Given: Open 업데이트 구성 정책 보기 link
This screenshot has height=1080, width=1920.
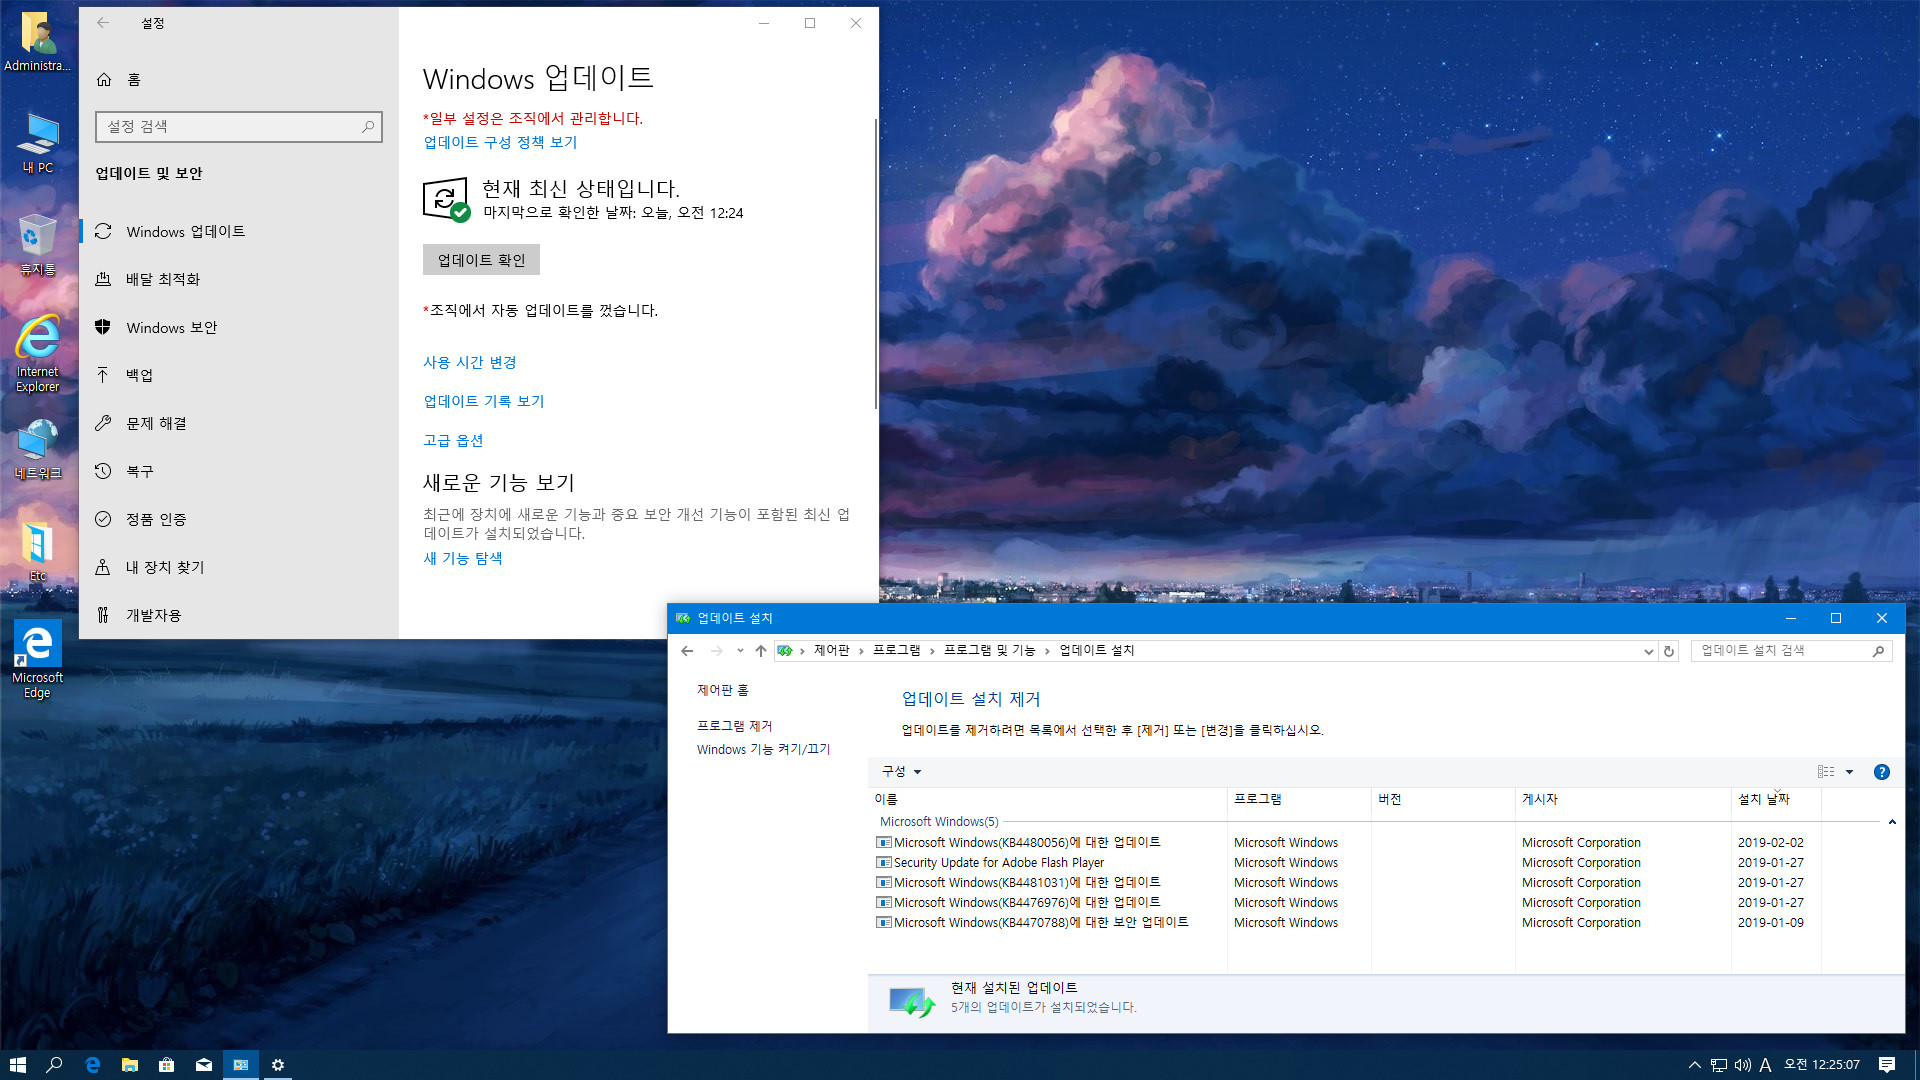Looking at the screenshot, I should coord(500,142).
